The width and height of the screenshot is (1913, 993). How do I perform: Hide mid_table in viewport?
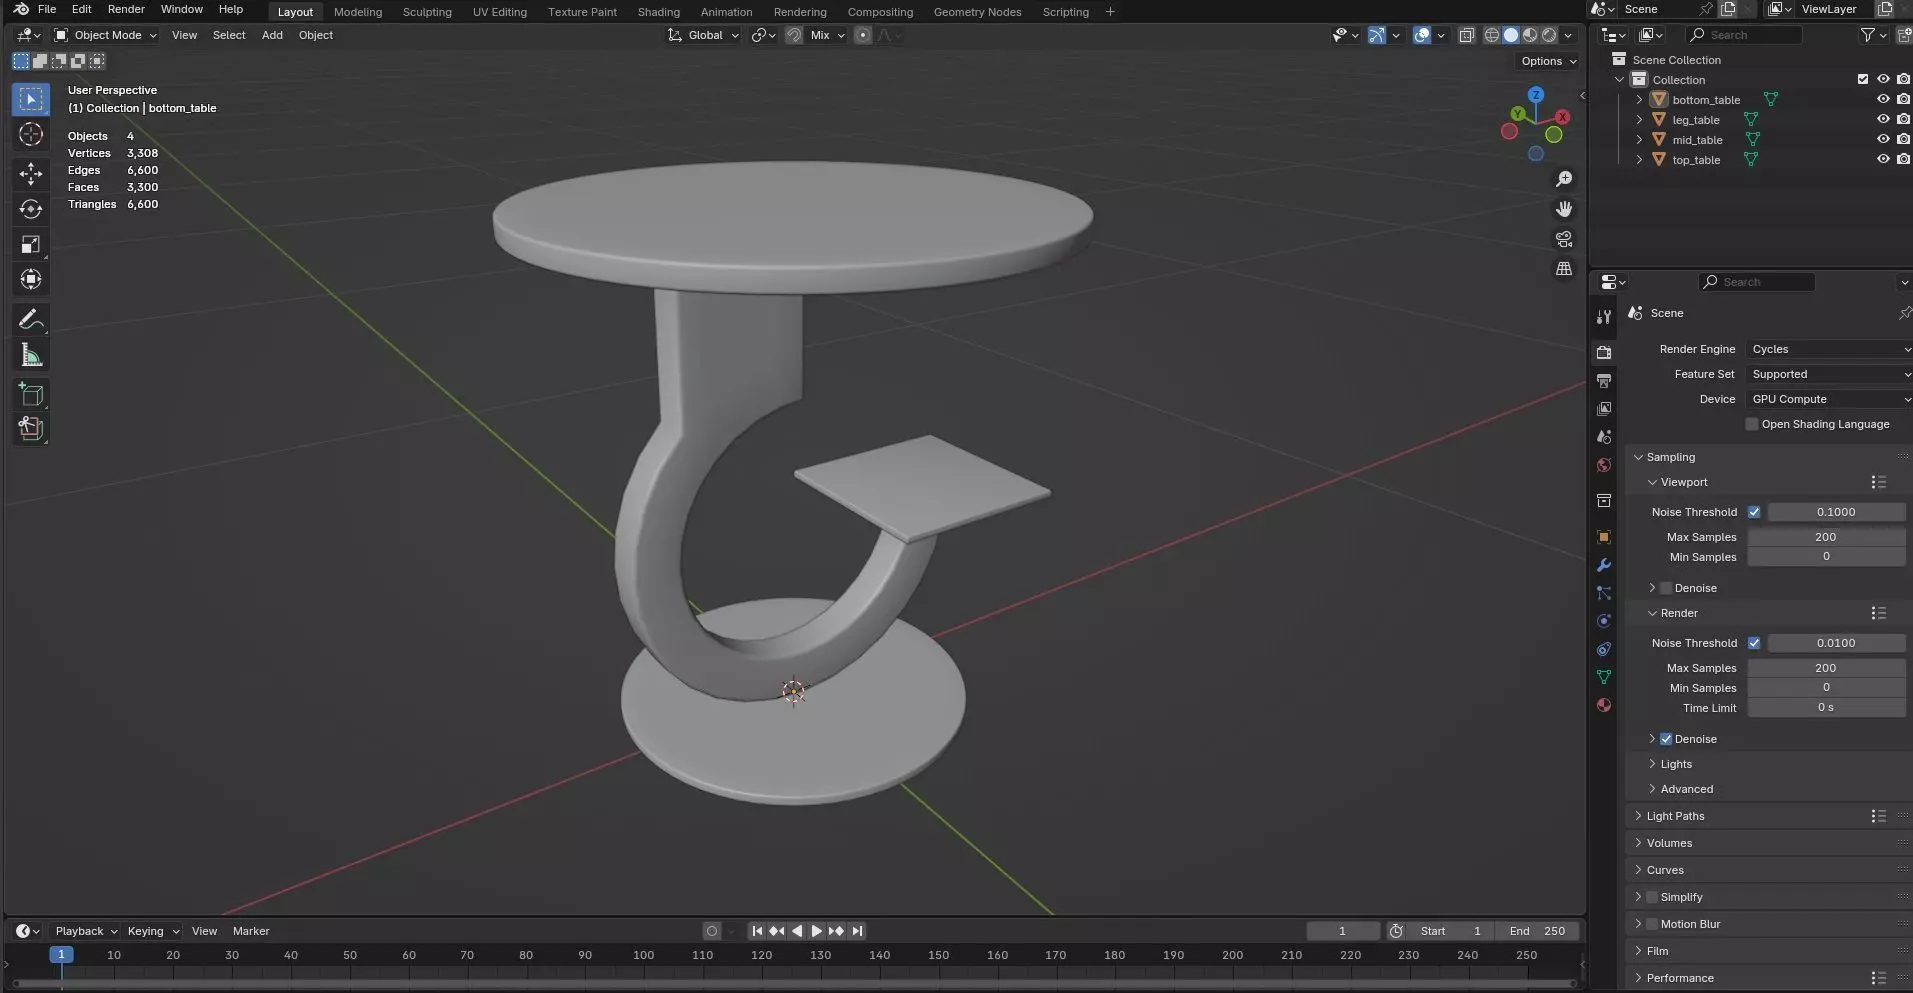(1883, 139)
